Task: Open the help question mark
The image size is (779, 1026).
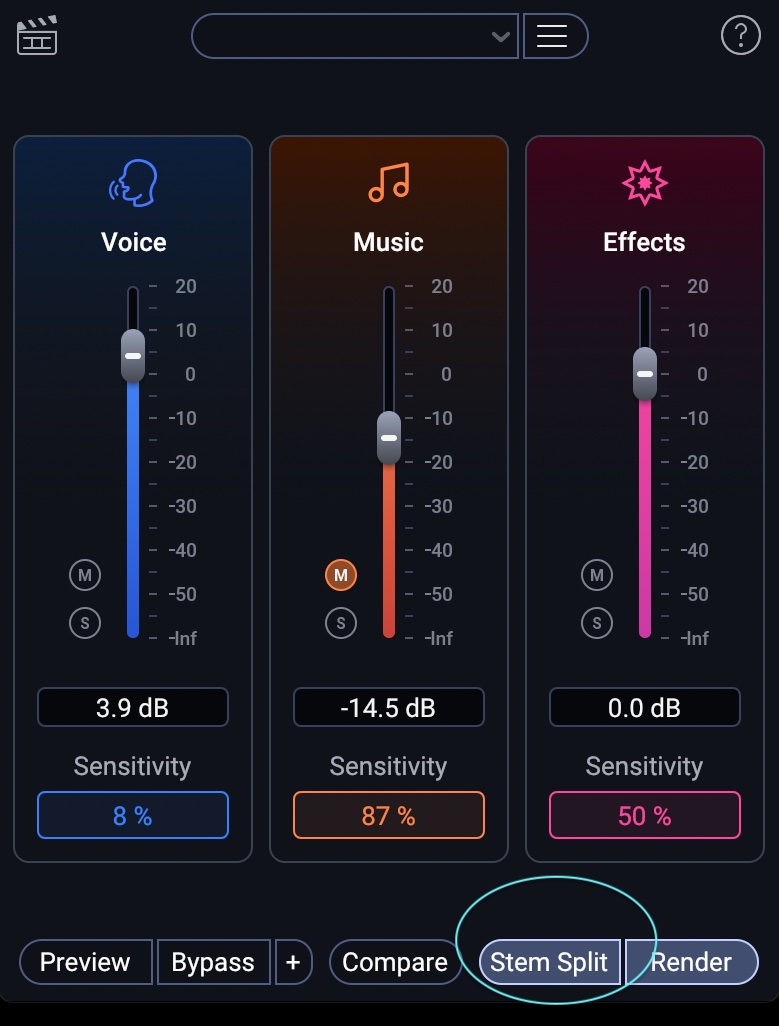Action: 740,35
